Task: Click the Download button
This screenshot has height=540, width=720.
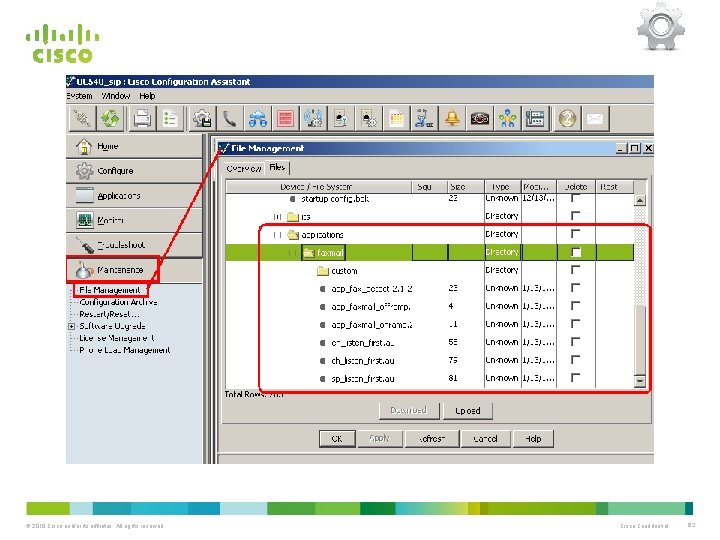Action: [409, 411]
